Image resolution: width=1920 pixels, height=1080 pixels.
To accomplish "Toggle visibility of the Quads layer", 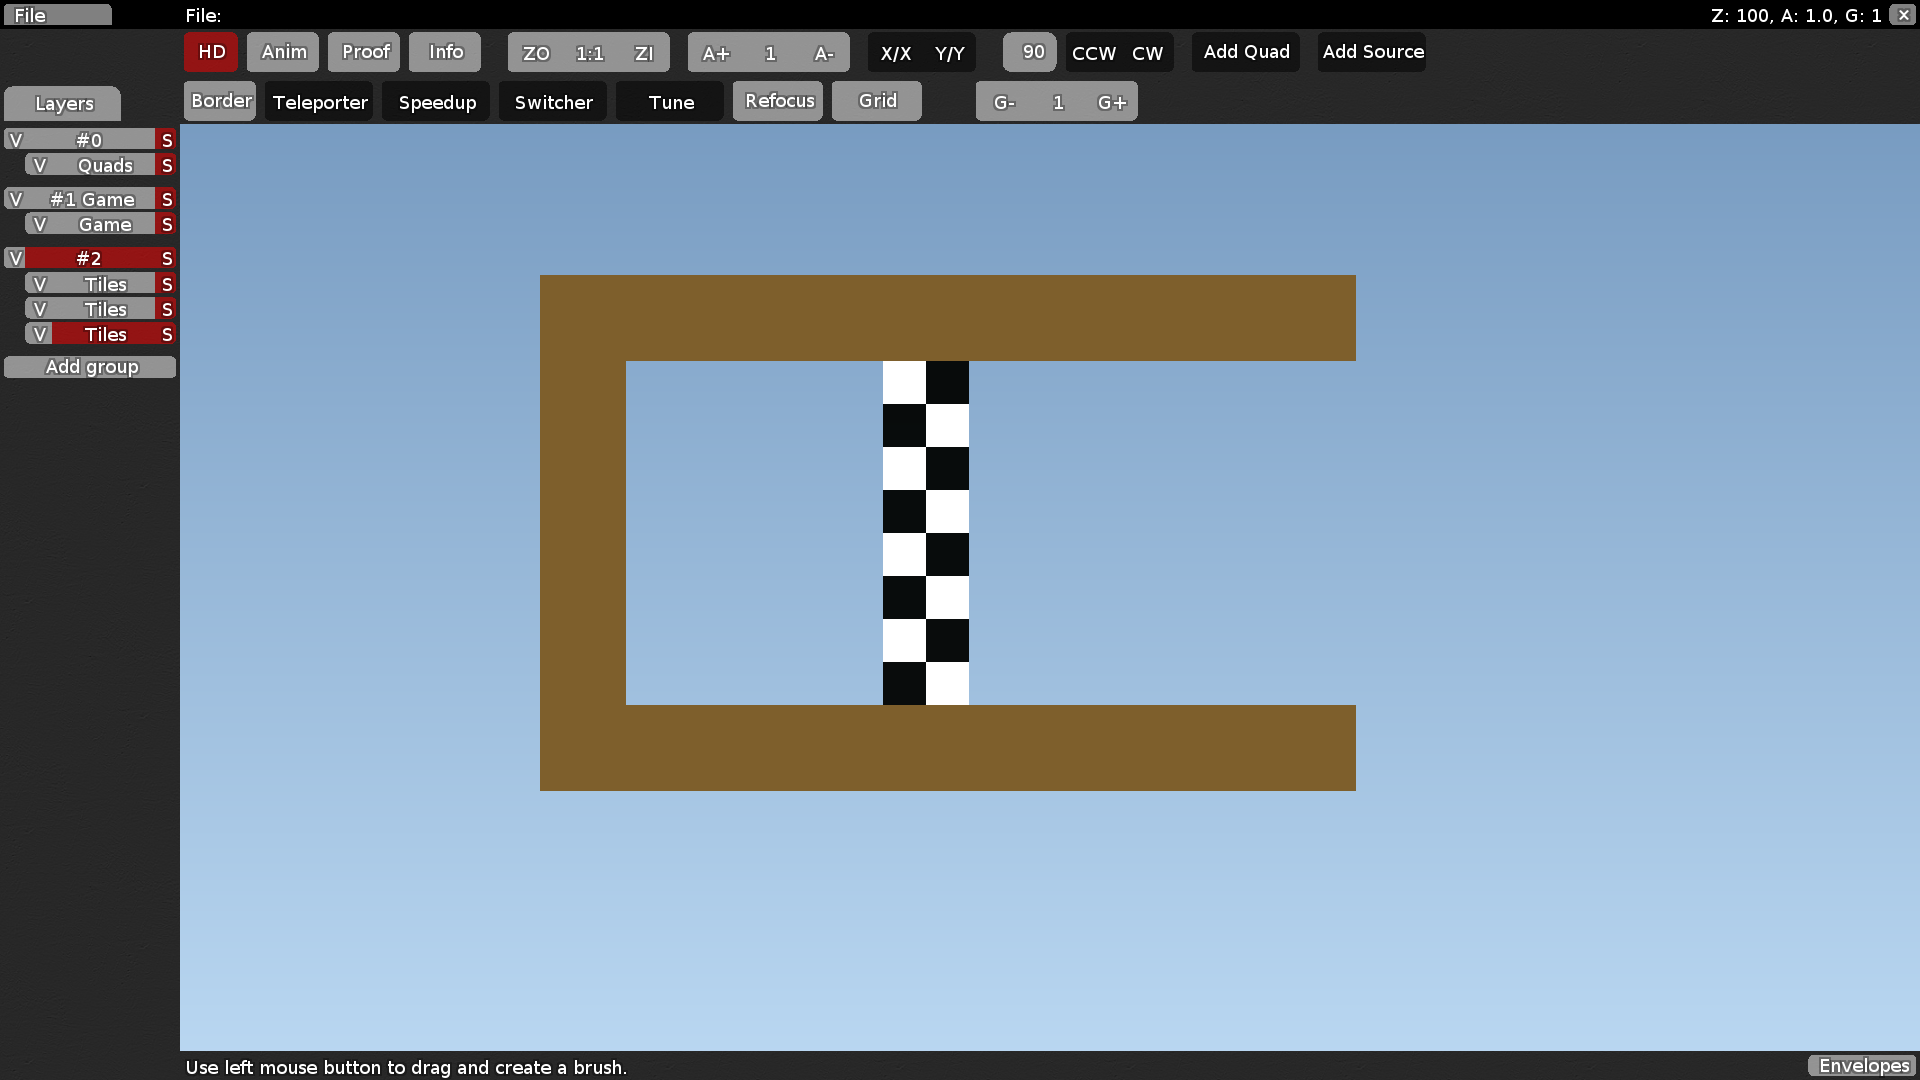I will pos(40,164).
